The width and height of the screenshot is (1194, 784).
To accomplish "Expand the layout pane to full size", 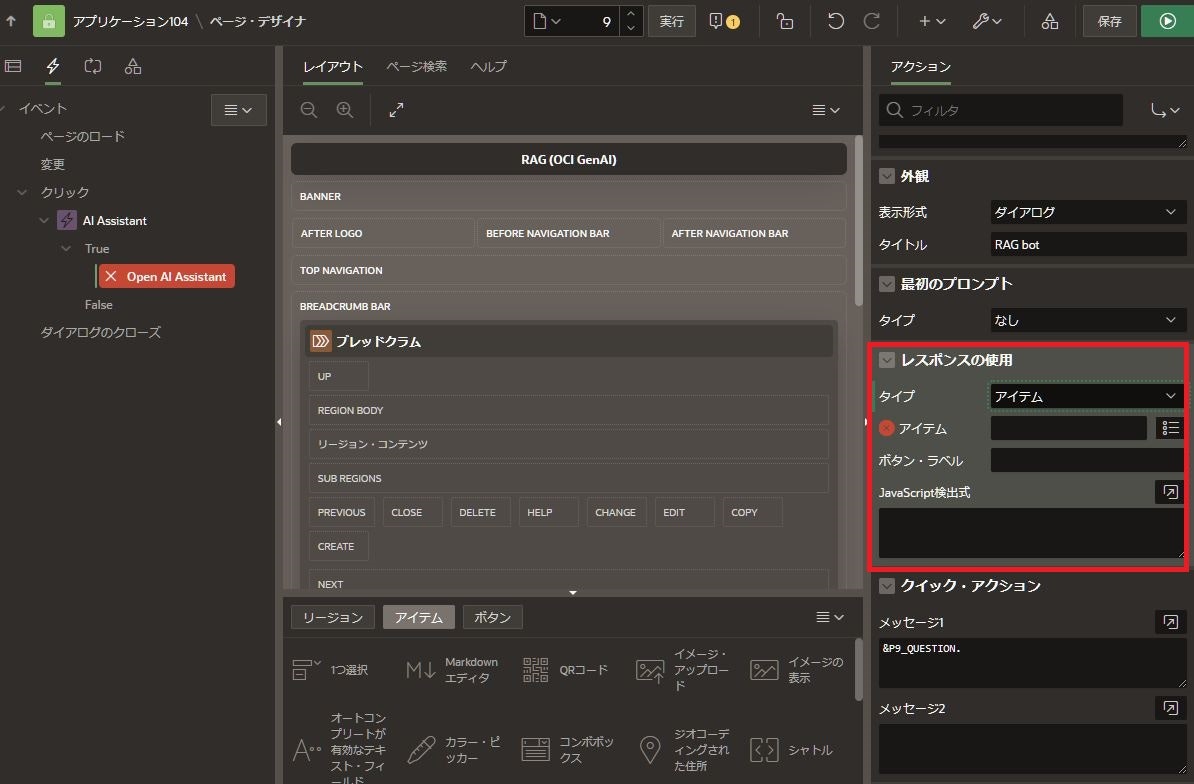I will pyautogui.click(x=396, y=110).
